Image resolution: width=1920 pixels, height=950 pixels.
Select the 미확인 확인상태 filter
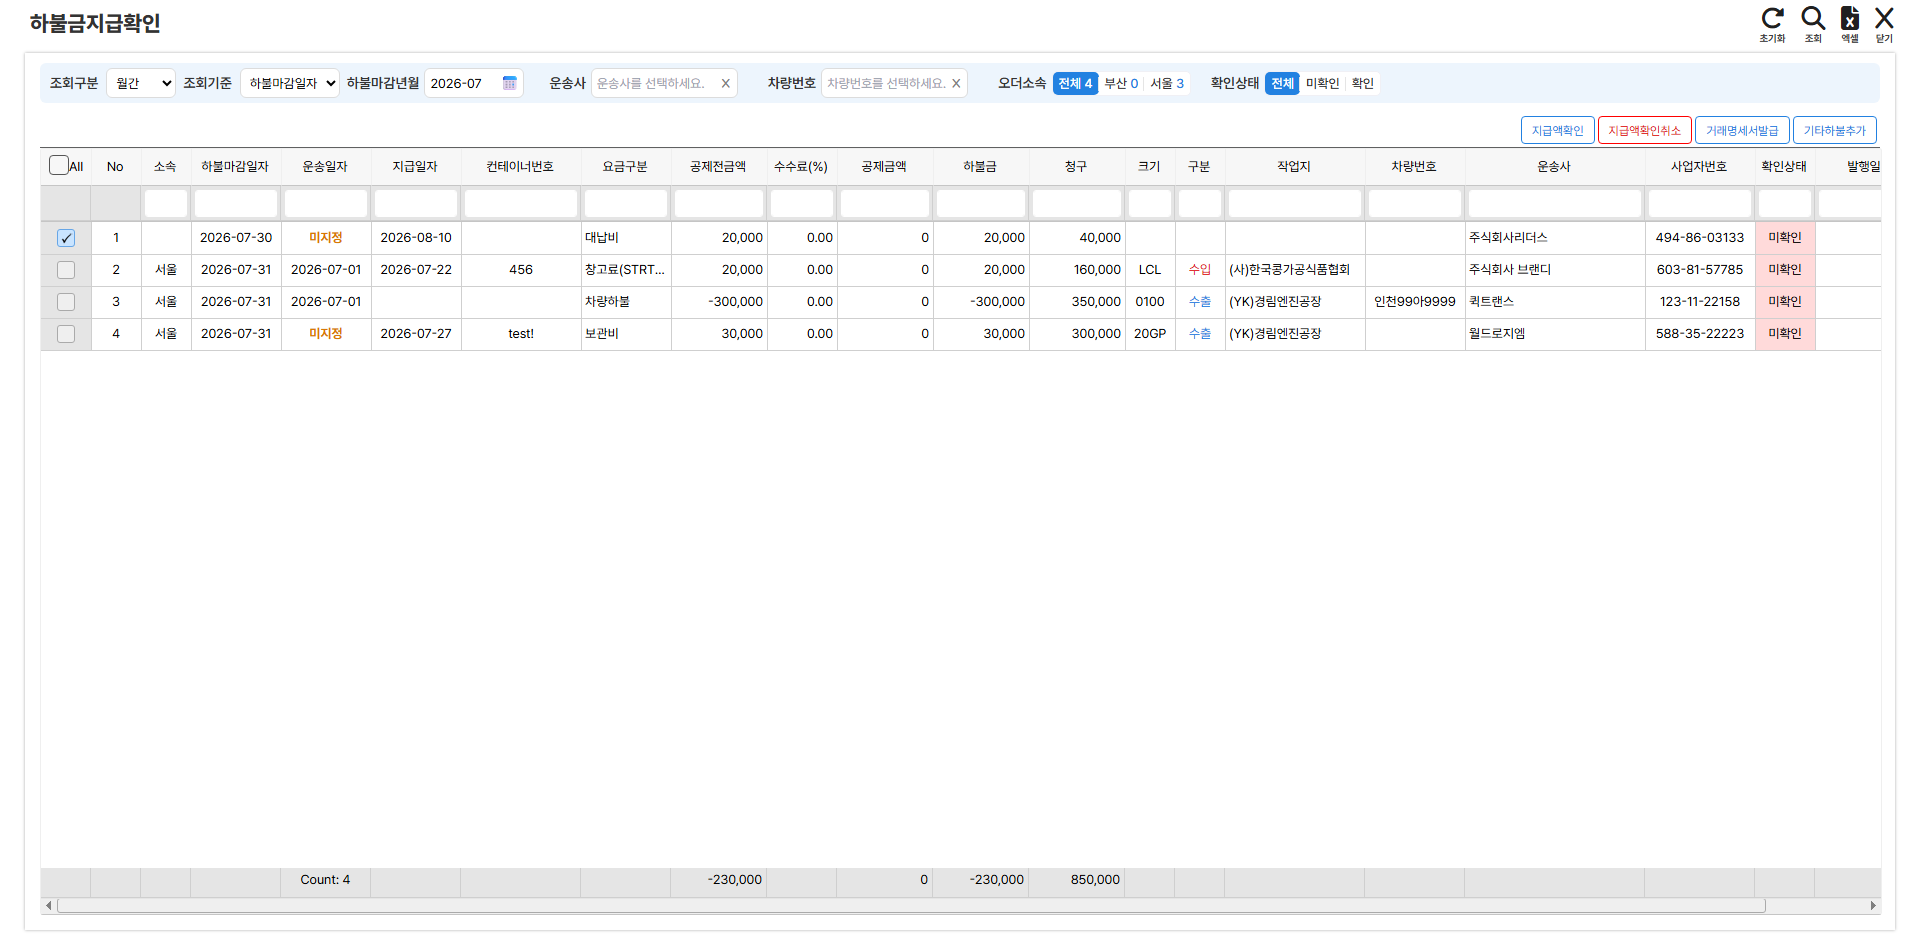pyautogui.click(x=1322, y=83)
